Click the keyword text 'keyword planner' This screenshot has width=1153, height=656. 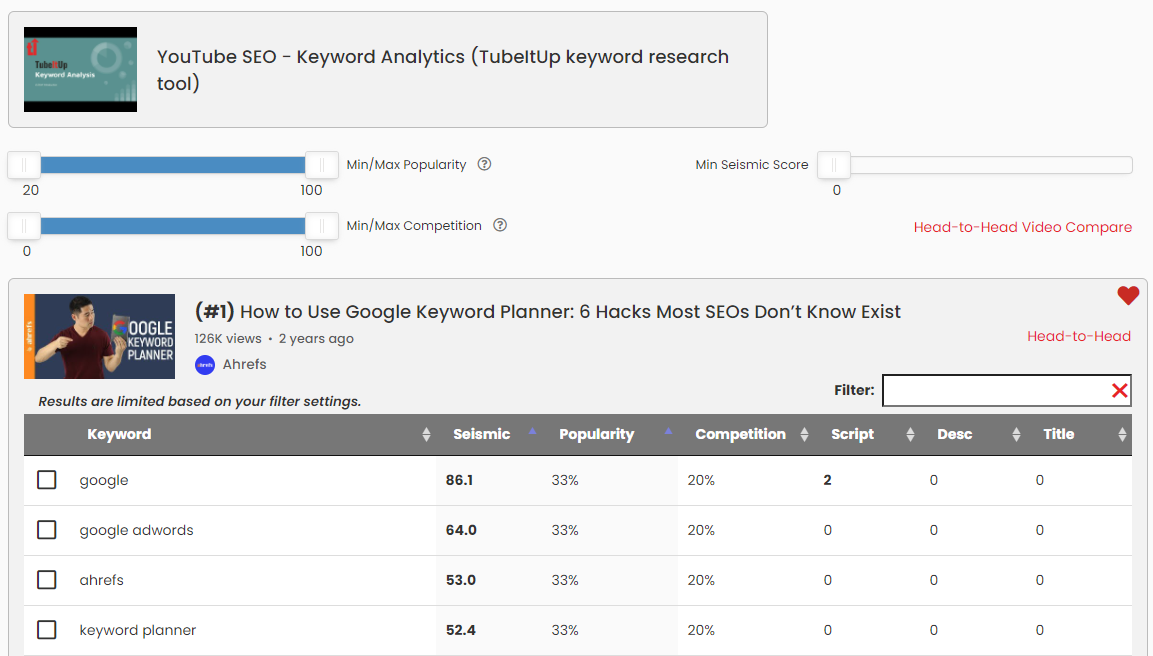pyautogui.click(x=138, y=630)
